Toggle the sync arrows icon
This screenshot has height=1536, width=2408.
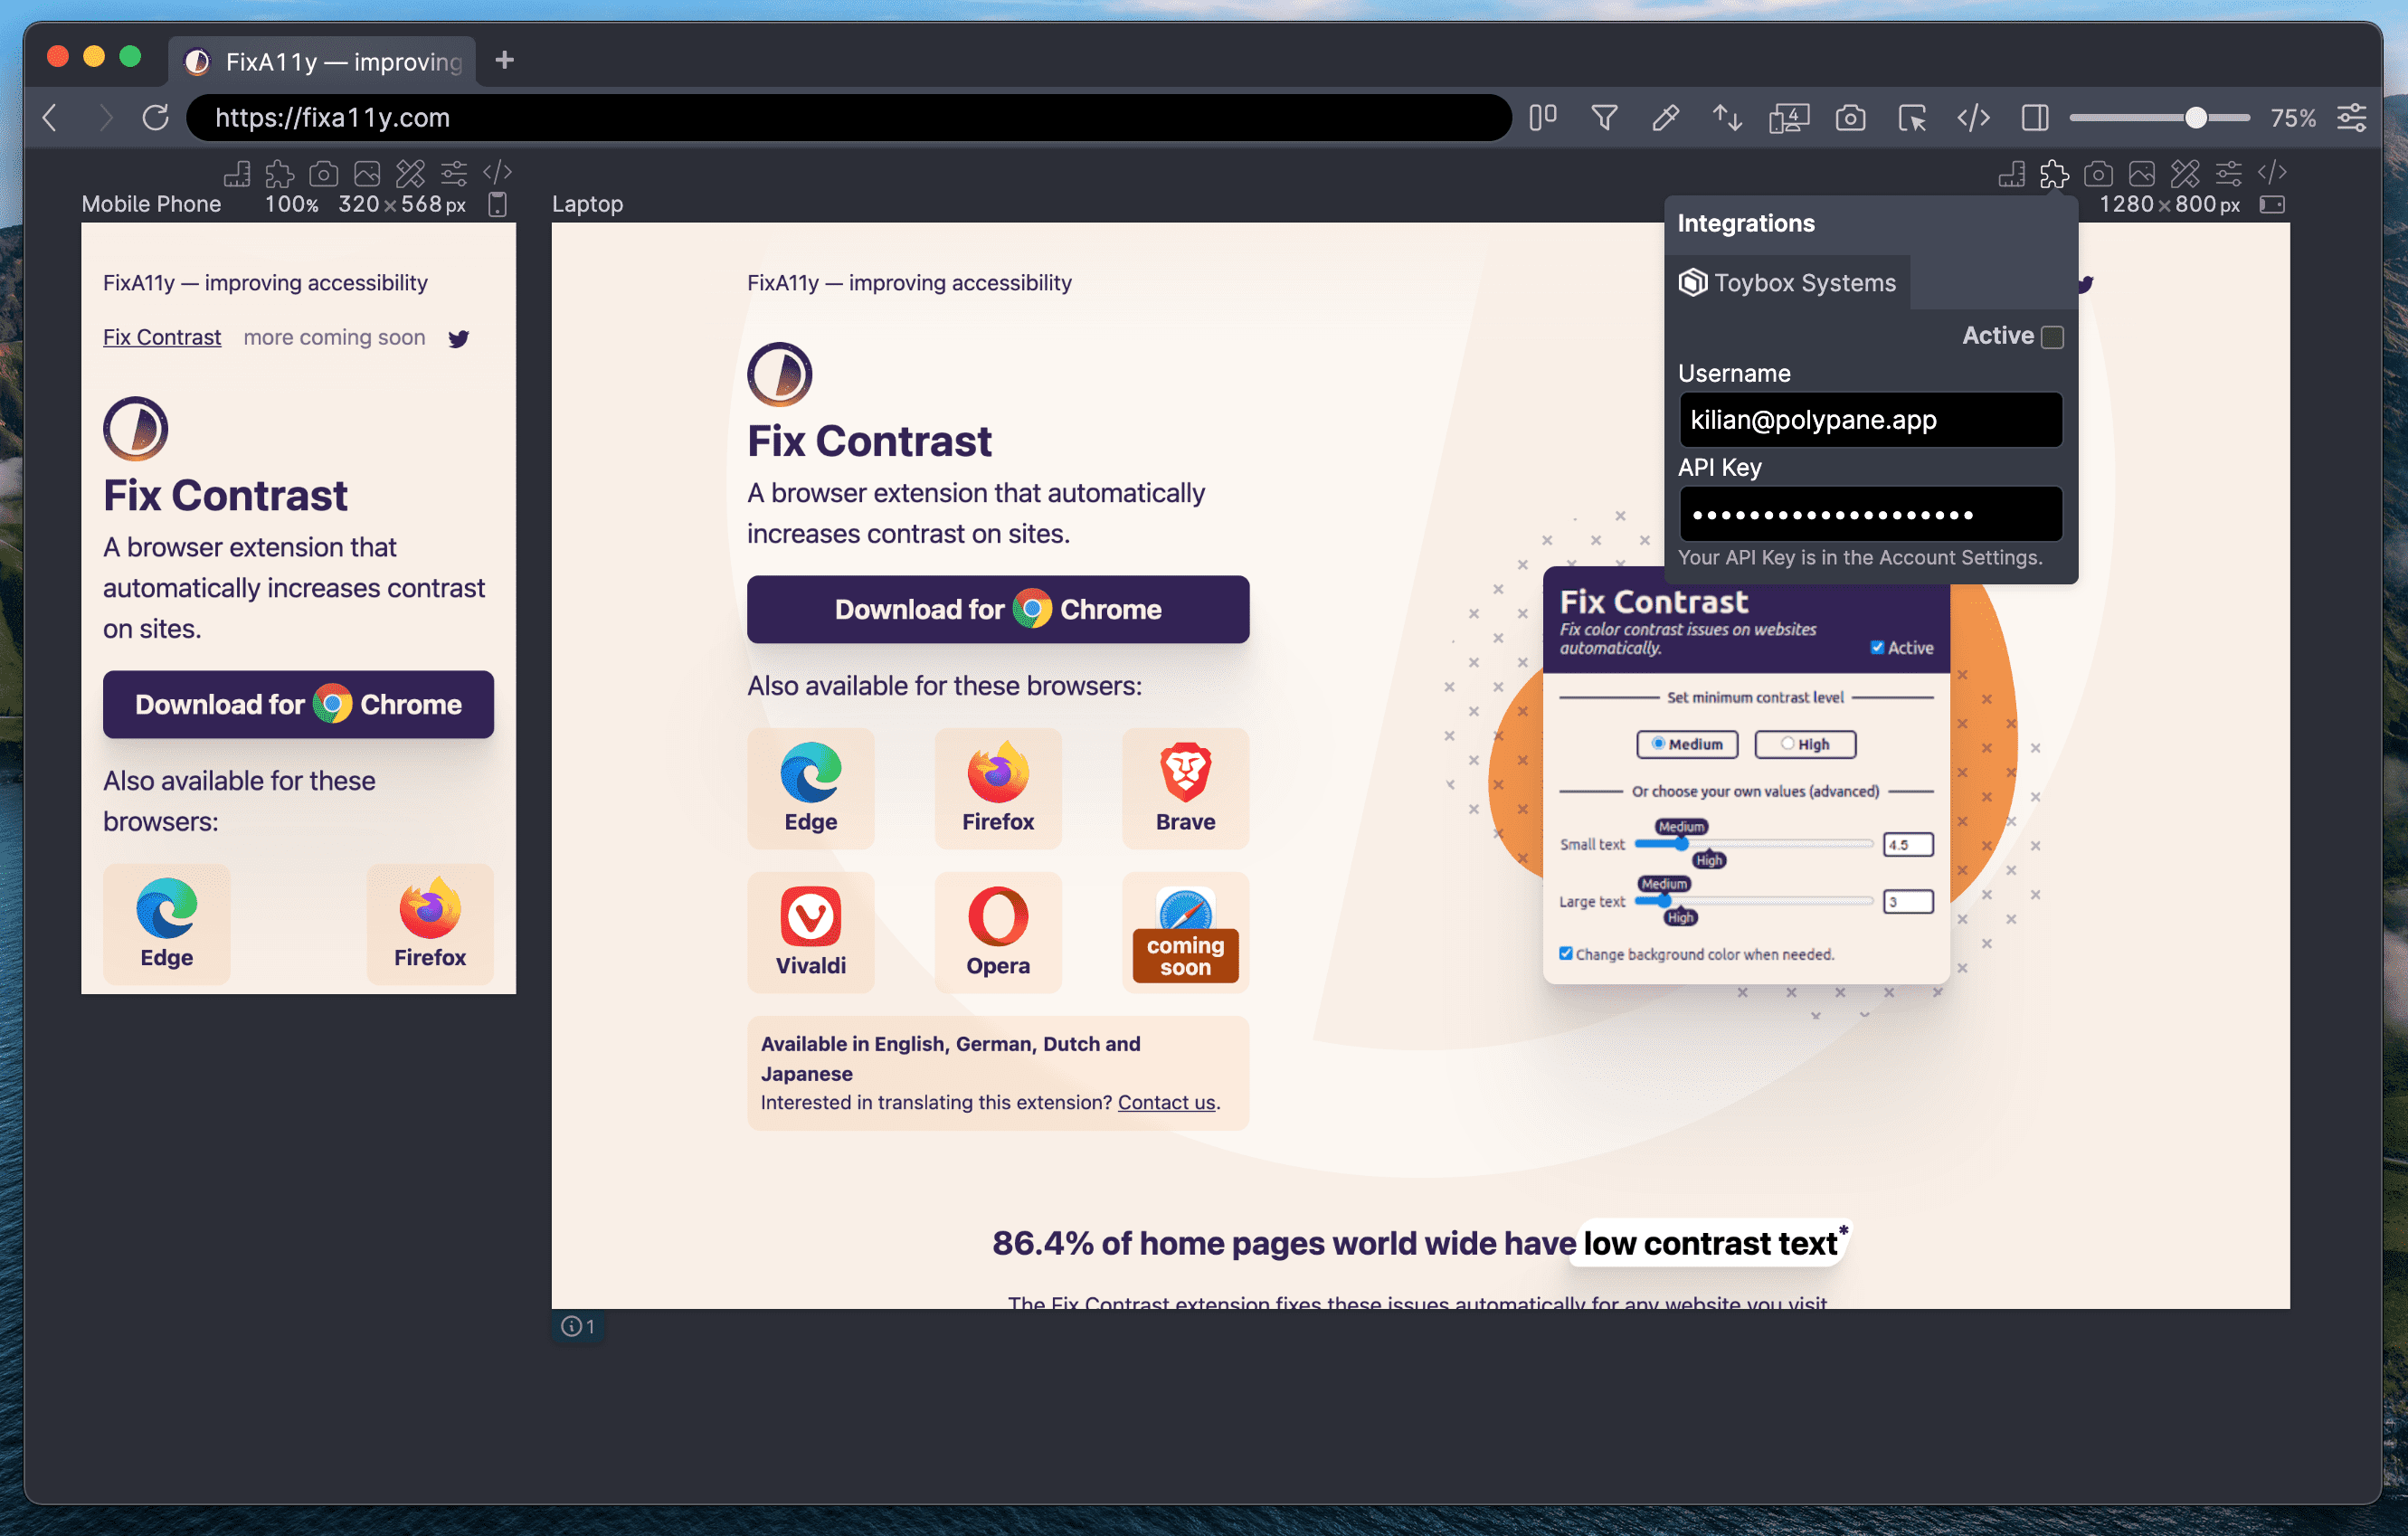(1727, 118)
